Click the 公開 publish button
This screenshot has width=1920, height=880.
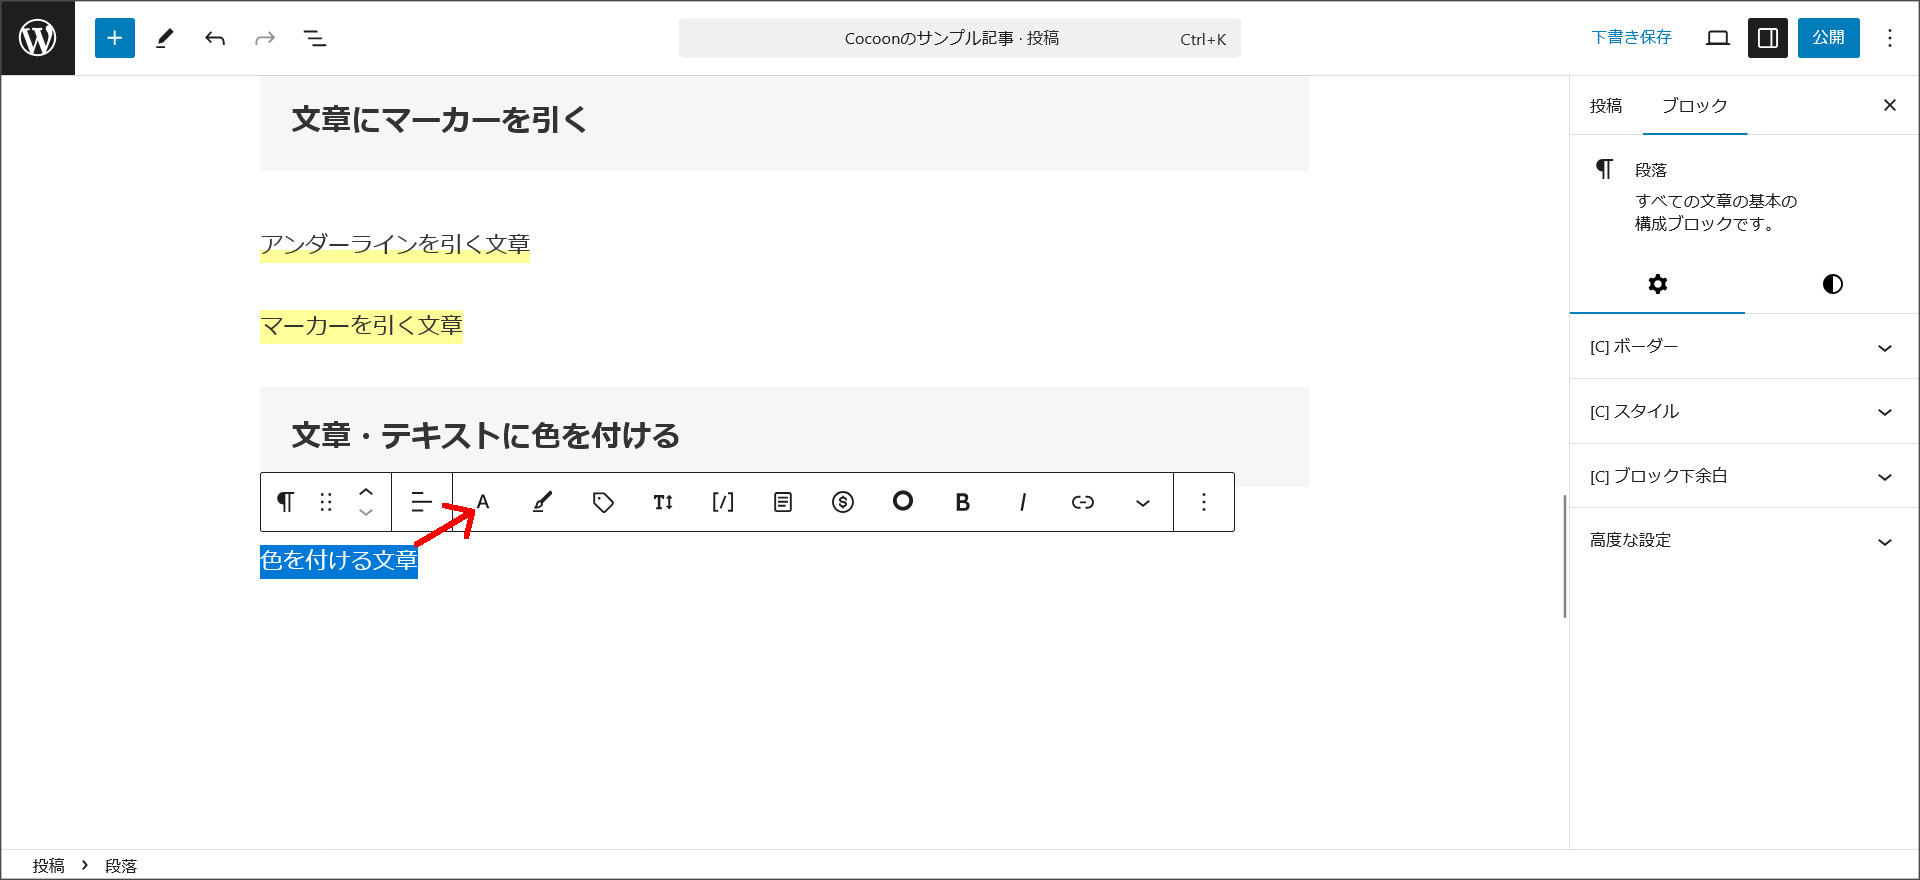click(1829, 38)
